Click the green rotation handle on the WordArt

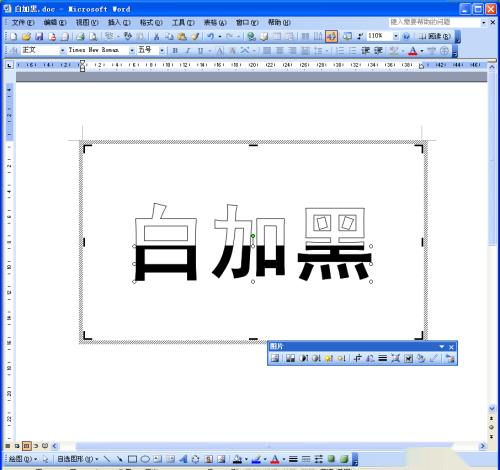253,236
